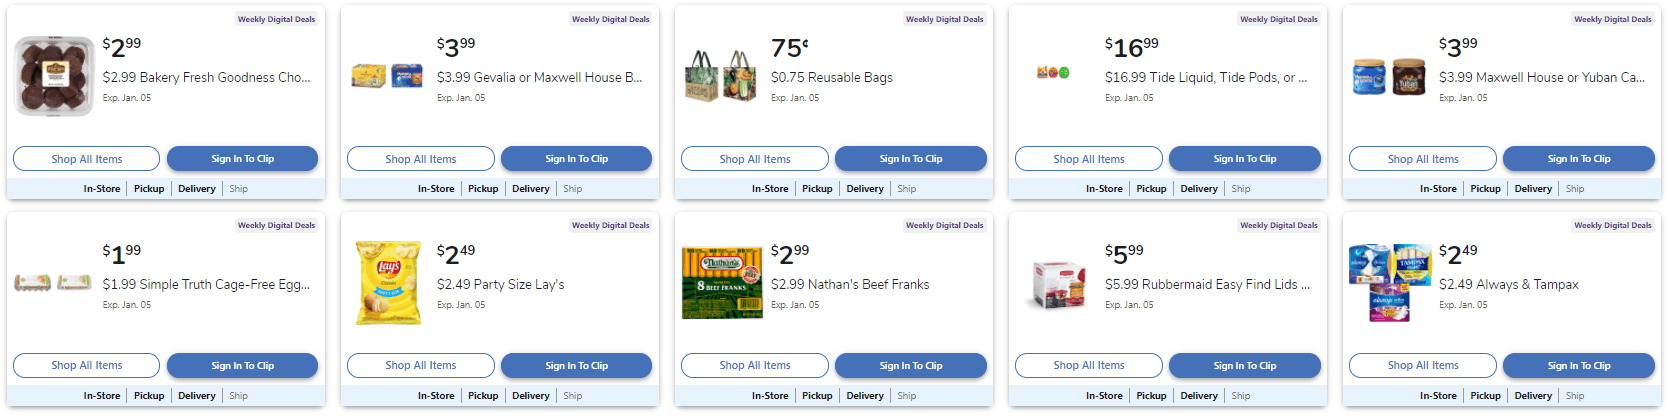
Task: Open the $5.99 Rubbermaid Easy Find Lids title
Action: click(x=1207, y=285)
